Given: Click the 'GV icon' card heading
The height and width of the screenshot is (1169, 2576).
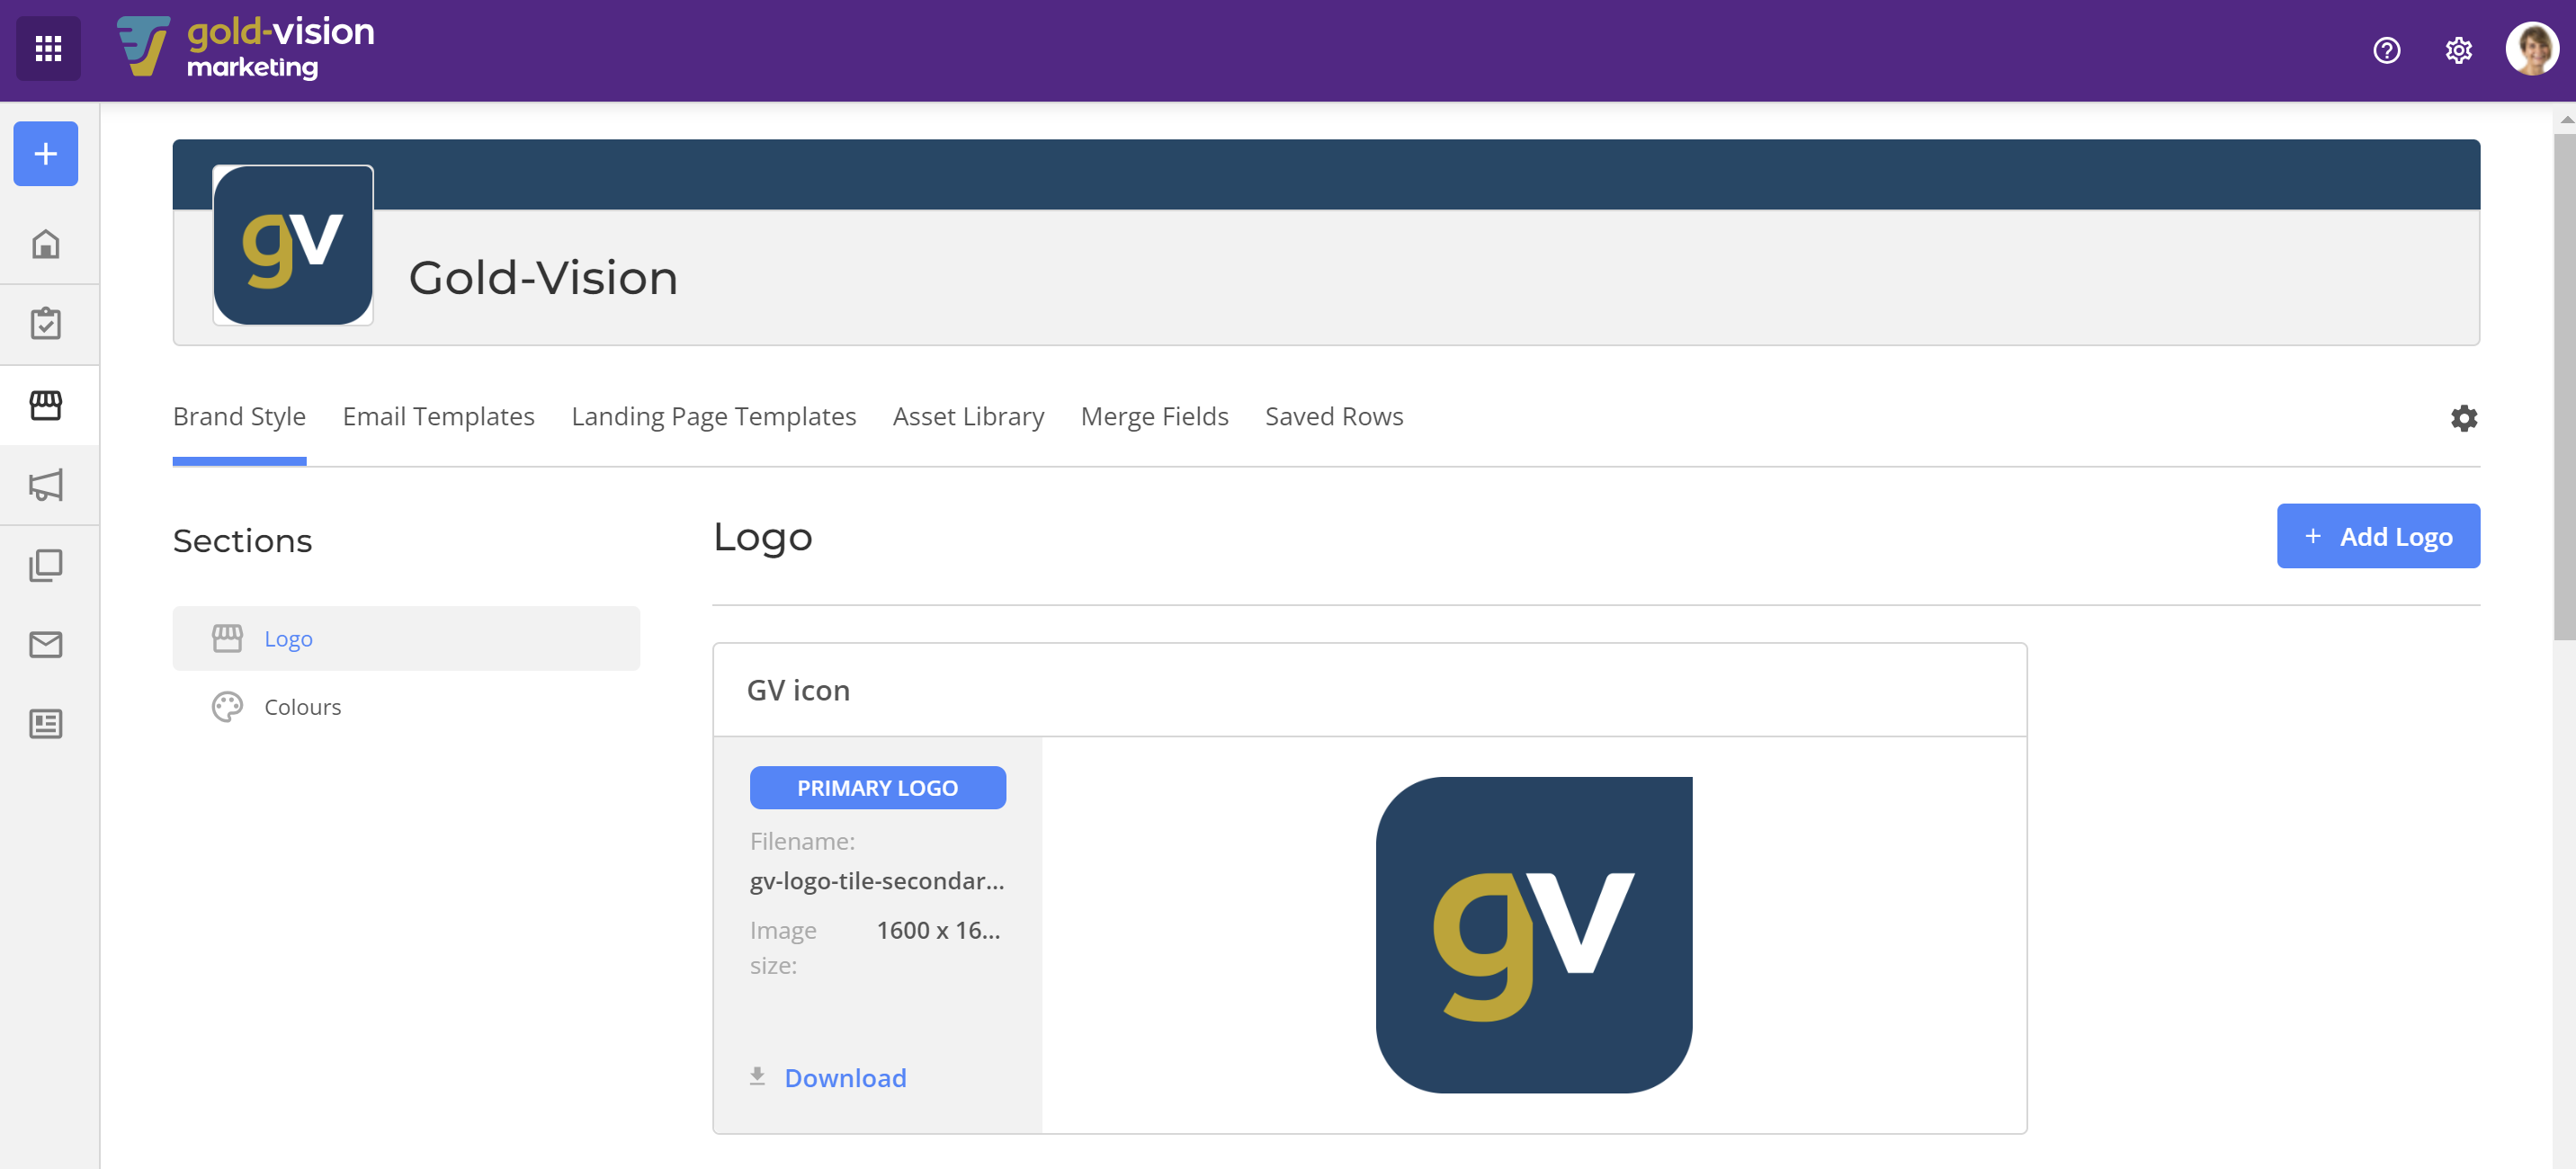Looking at the screenshot, I should [x=798, y=690].
